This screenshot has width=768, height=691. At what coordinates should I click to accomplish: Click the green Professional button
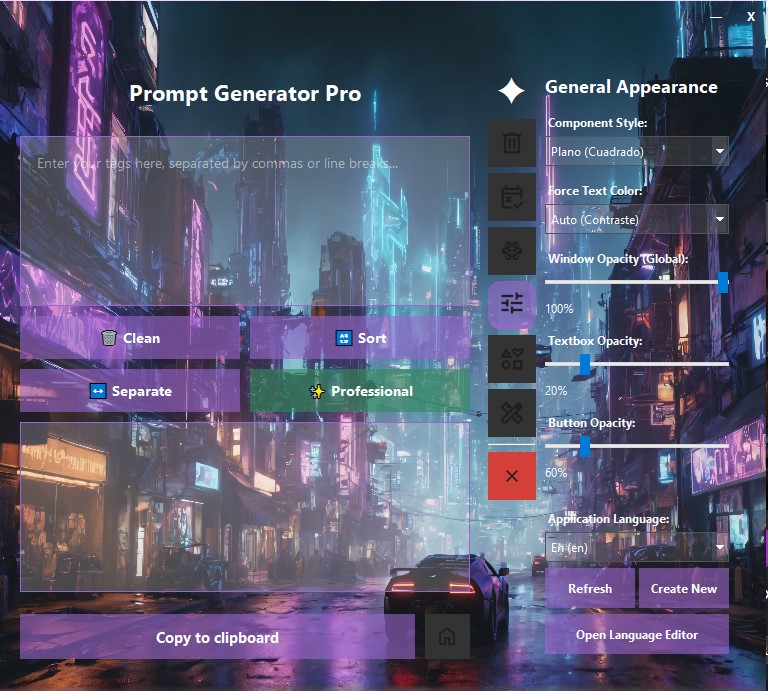tap(360, 391)
